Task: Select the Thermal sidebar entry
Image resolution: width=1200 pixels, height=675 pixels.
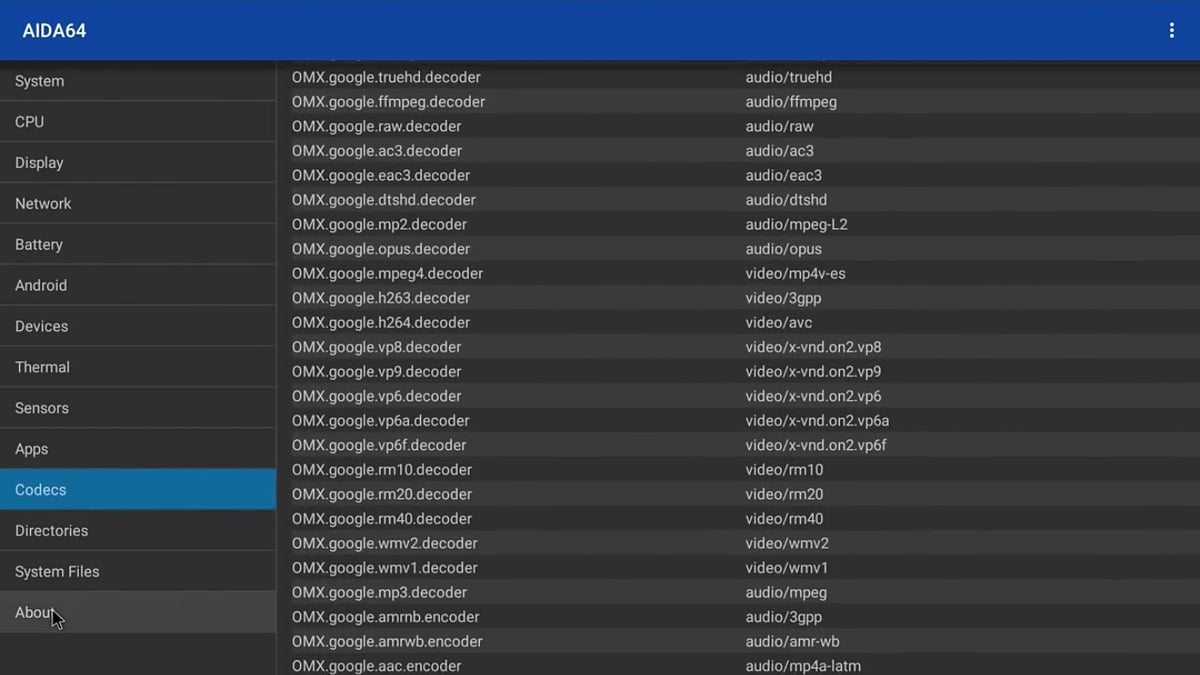Action: point(138,368)
